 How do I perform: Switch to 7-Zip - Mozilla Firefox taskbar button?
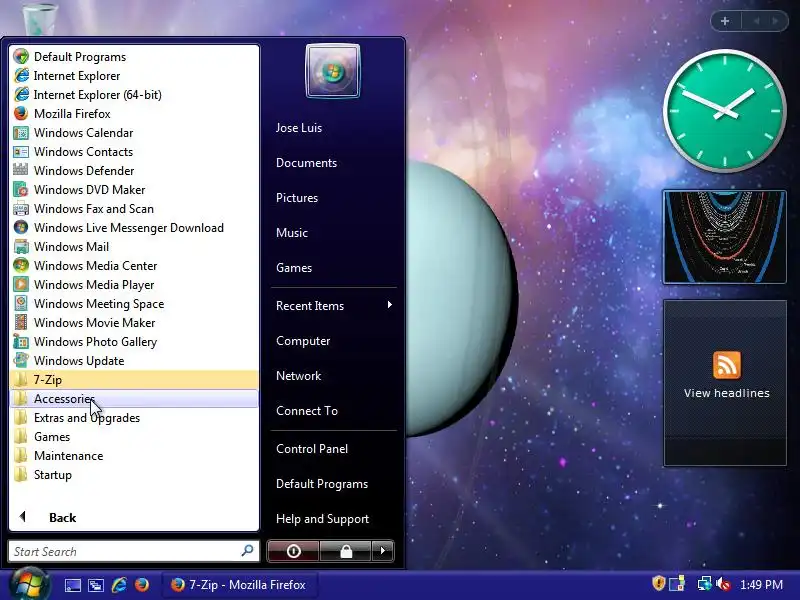click(240, 585)
